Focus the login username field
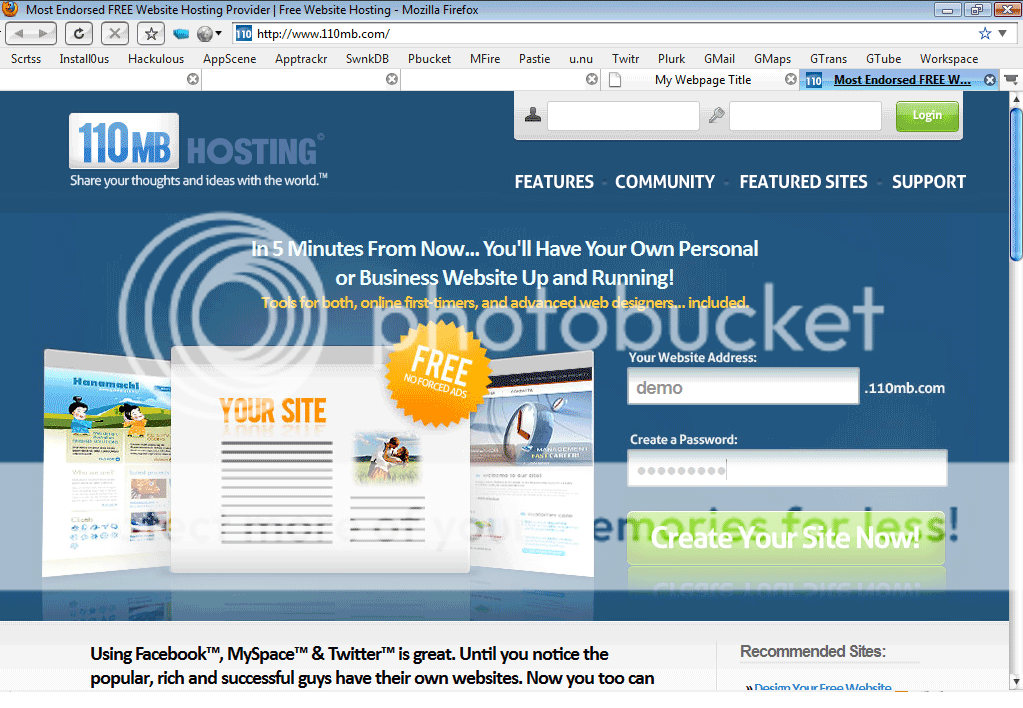The image size is (1023, 708). pos(623,116)
